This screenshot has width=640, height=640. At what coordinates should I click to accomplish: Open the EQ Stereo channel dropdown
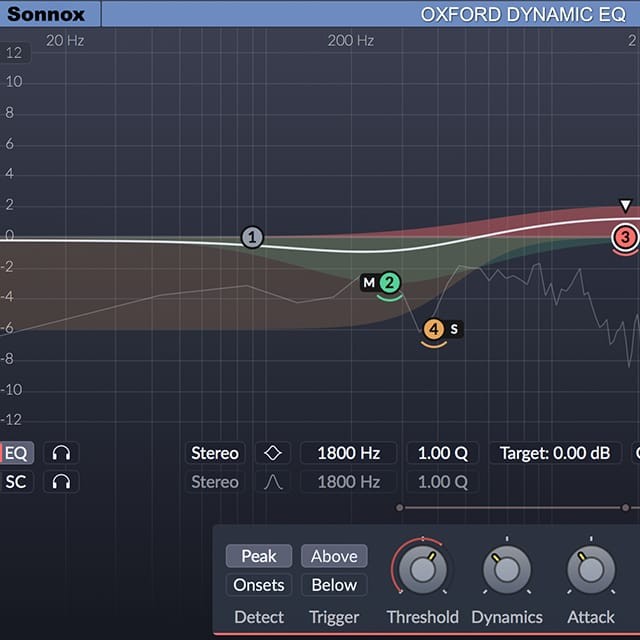(x=215, y=453)
